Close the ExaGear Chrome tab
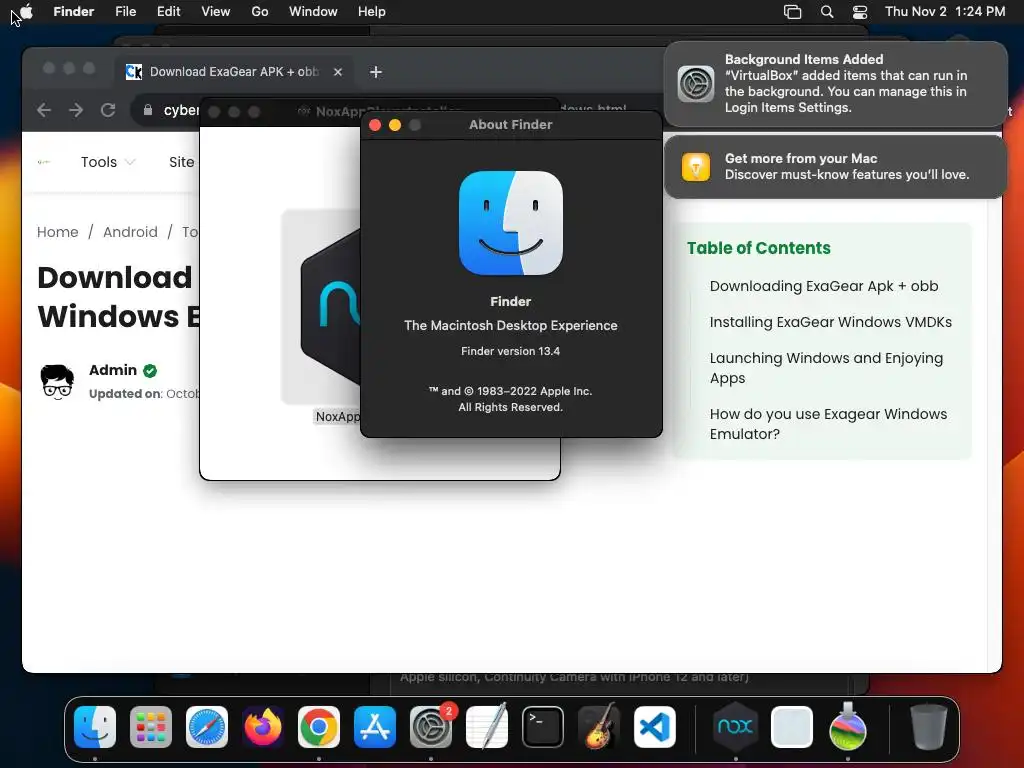This screenshot has width=1024, height=768. click(x=338, y=72)
